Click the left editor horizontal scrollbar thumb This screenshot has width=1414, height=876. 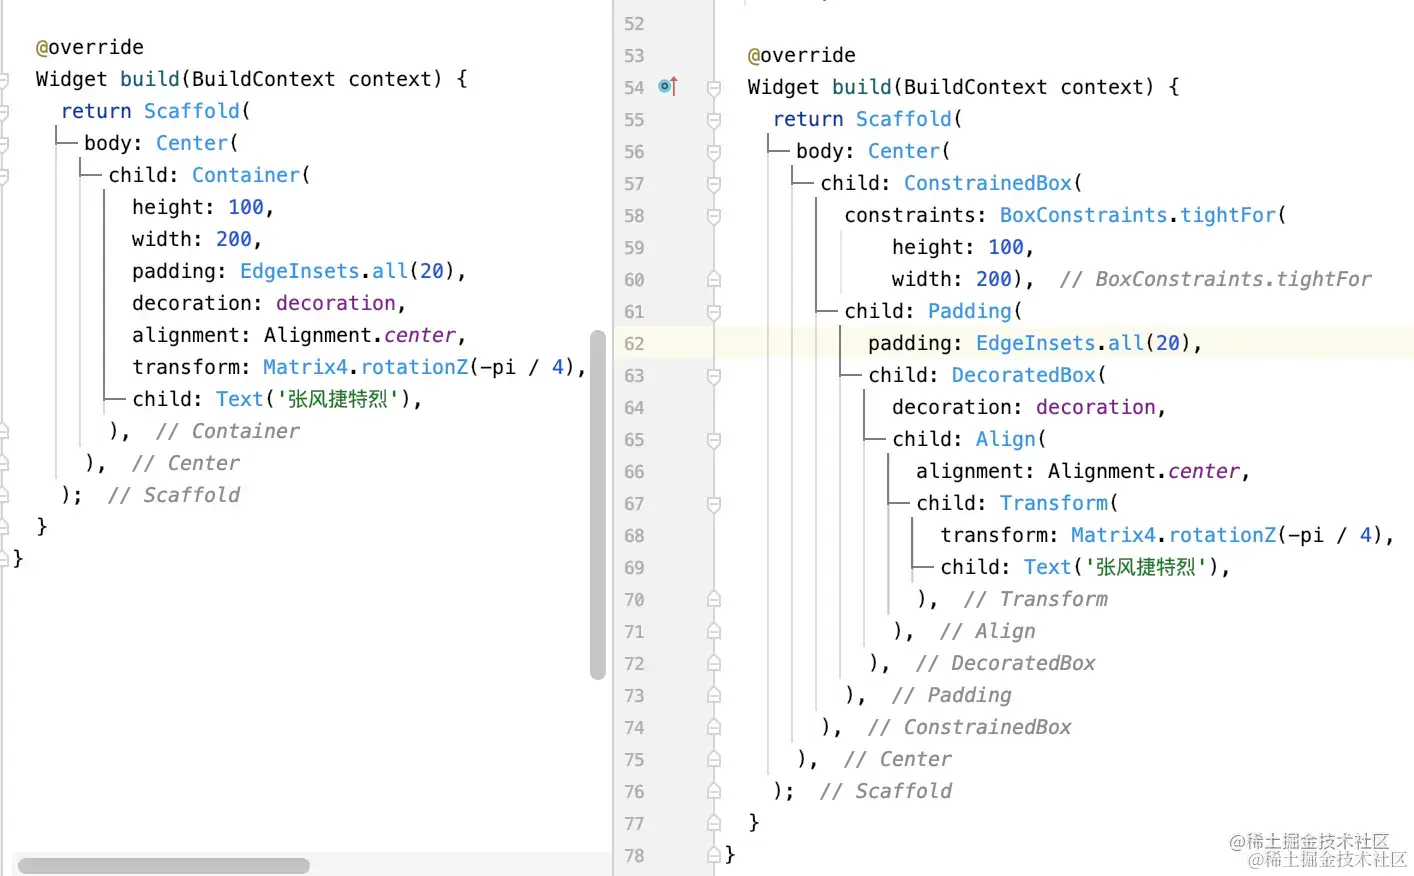[x=164, y=866]
